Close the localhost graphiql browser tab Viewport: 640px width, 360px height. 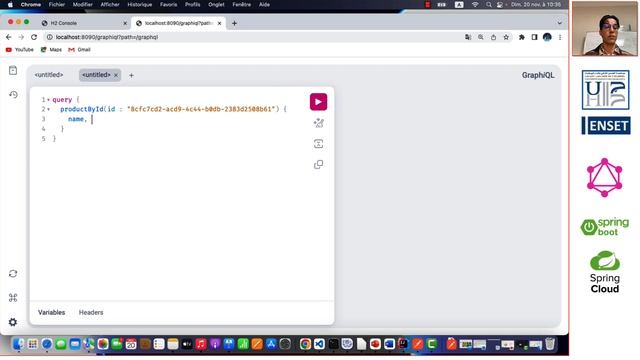pos(219,23)
